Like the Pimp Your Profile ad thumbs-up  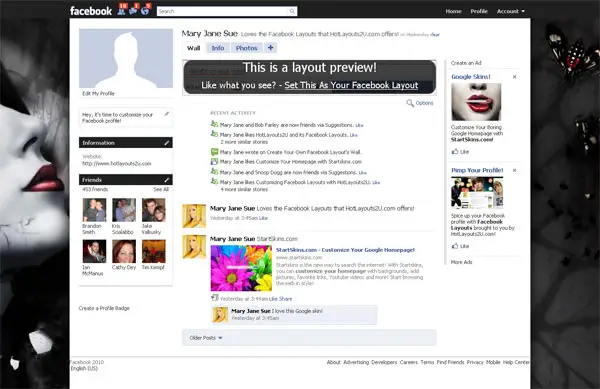(455, 246)
